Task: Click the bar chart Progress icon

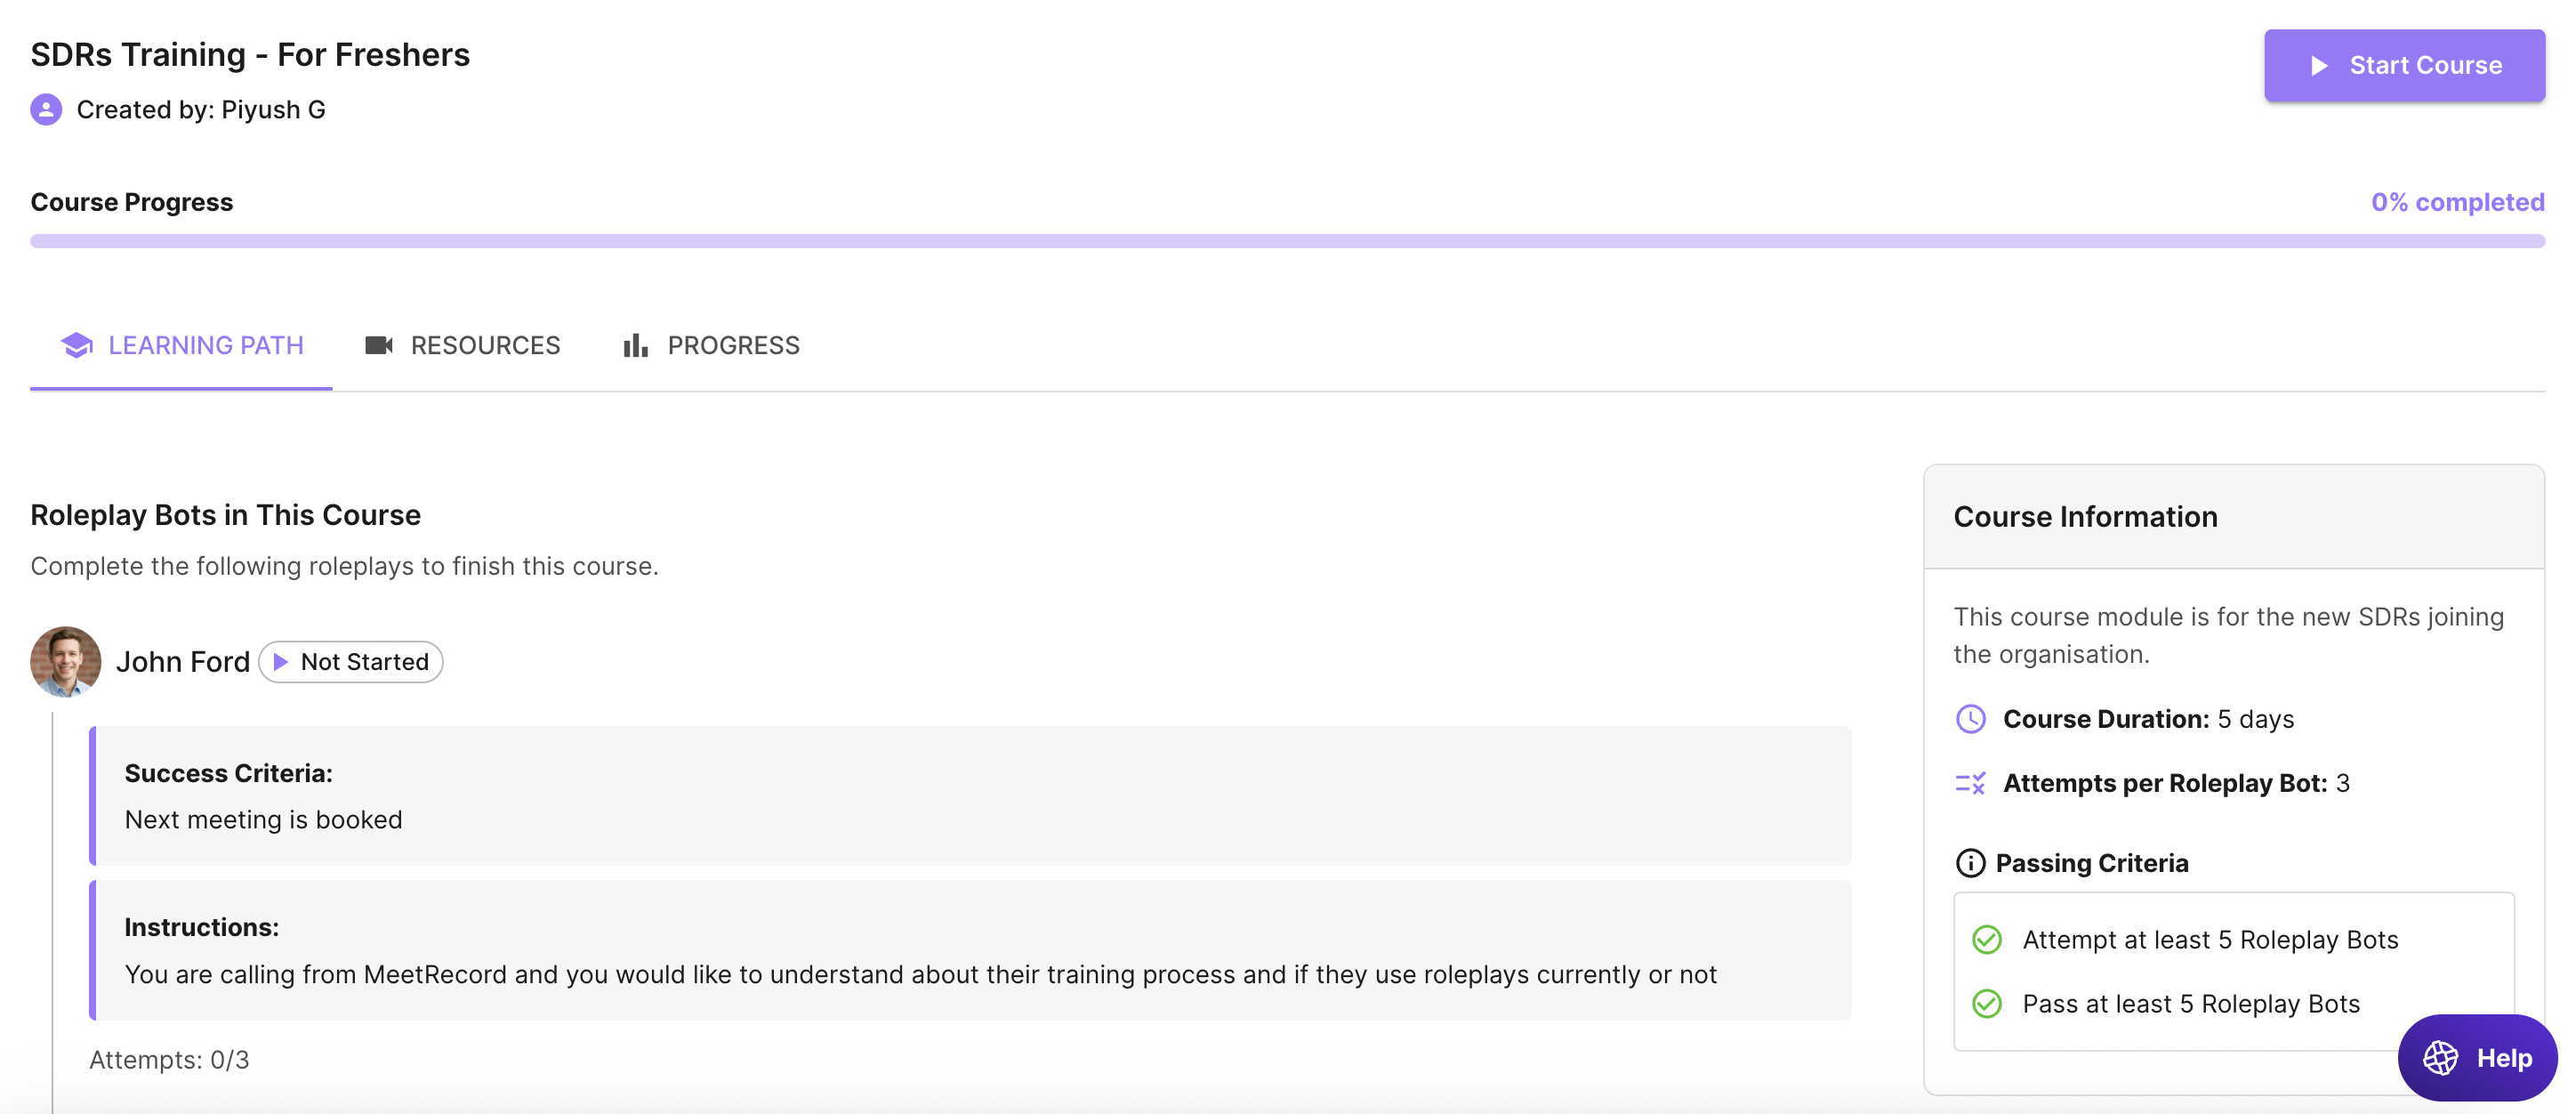Action: click(635, 345)
